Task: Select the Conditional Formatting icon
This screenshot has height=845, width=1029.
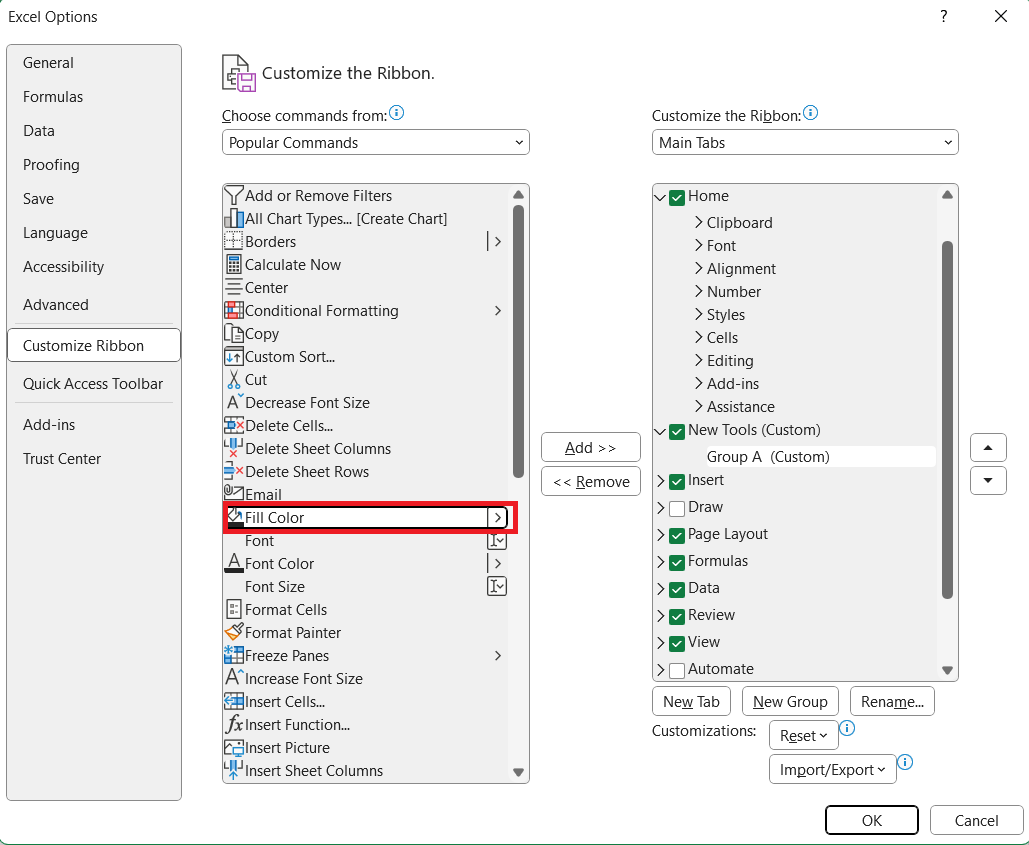Action: pyautogui.click(x=234, y=310)
